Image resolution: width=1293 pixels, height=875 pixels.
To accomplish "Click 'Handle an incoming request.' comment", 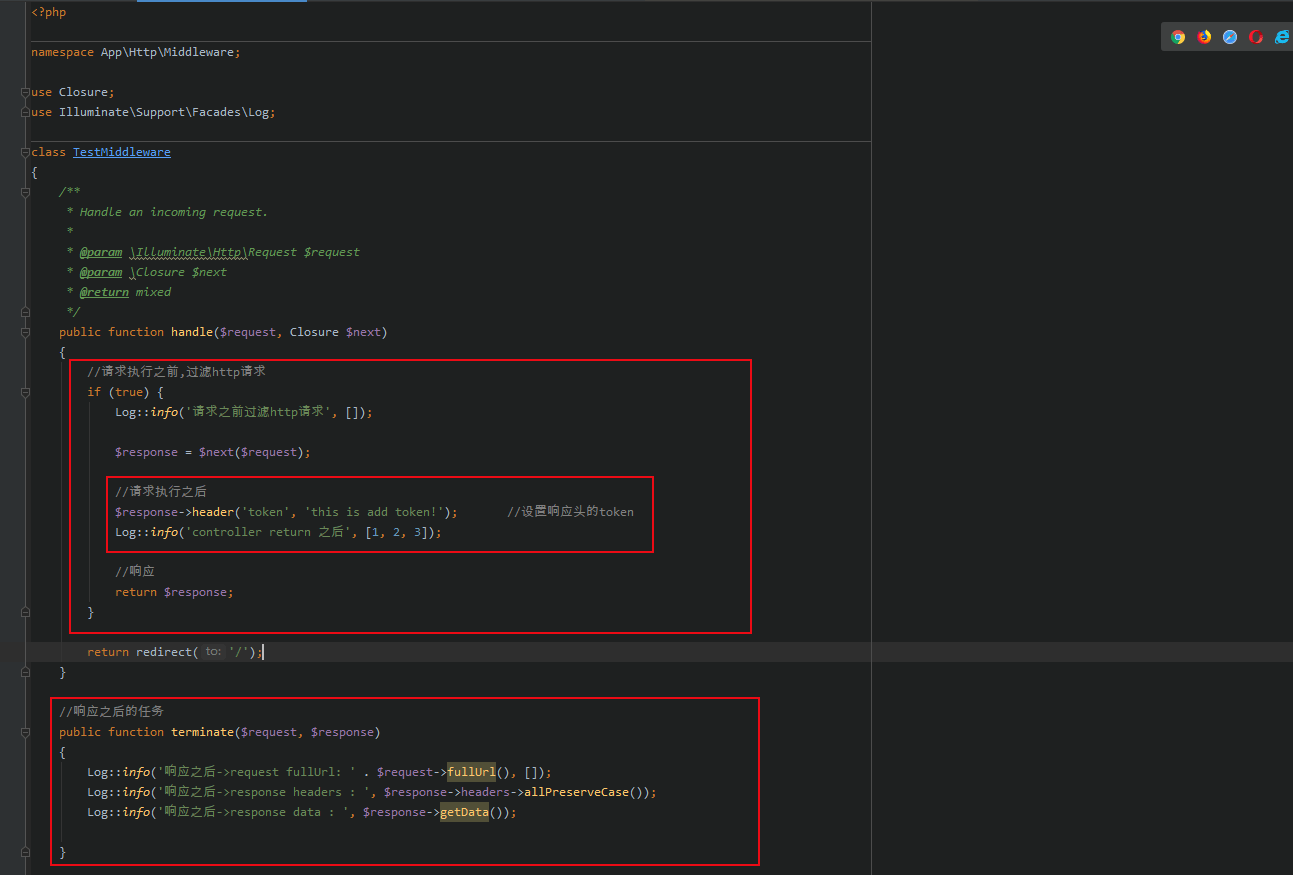I will coord(174,212).
